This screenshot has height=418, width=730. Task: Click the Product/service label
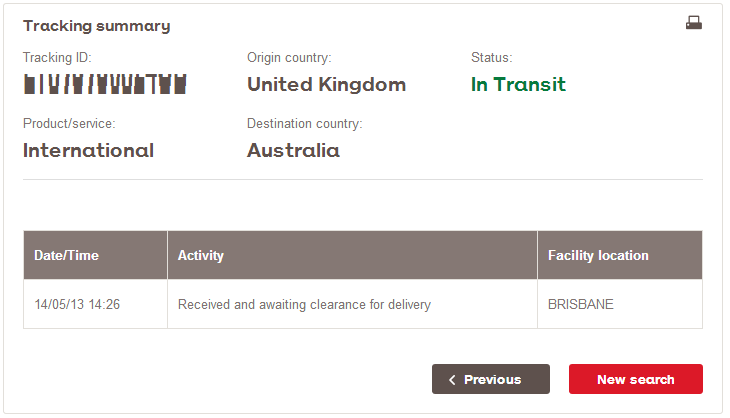pyautogui.click(x=69, y=123)
